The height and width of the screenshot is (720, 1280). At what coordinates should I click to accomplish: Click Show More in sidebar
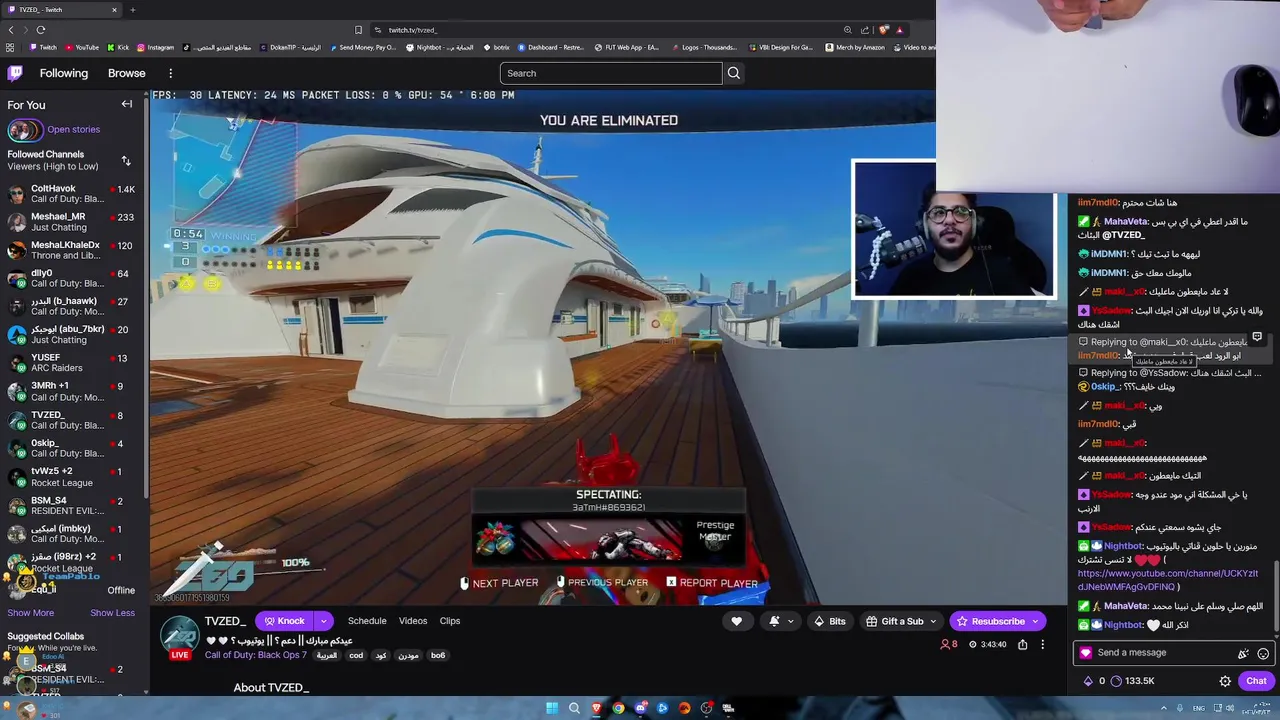pos(31,613)
